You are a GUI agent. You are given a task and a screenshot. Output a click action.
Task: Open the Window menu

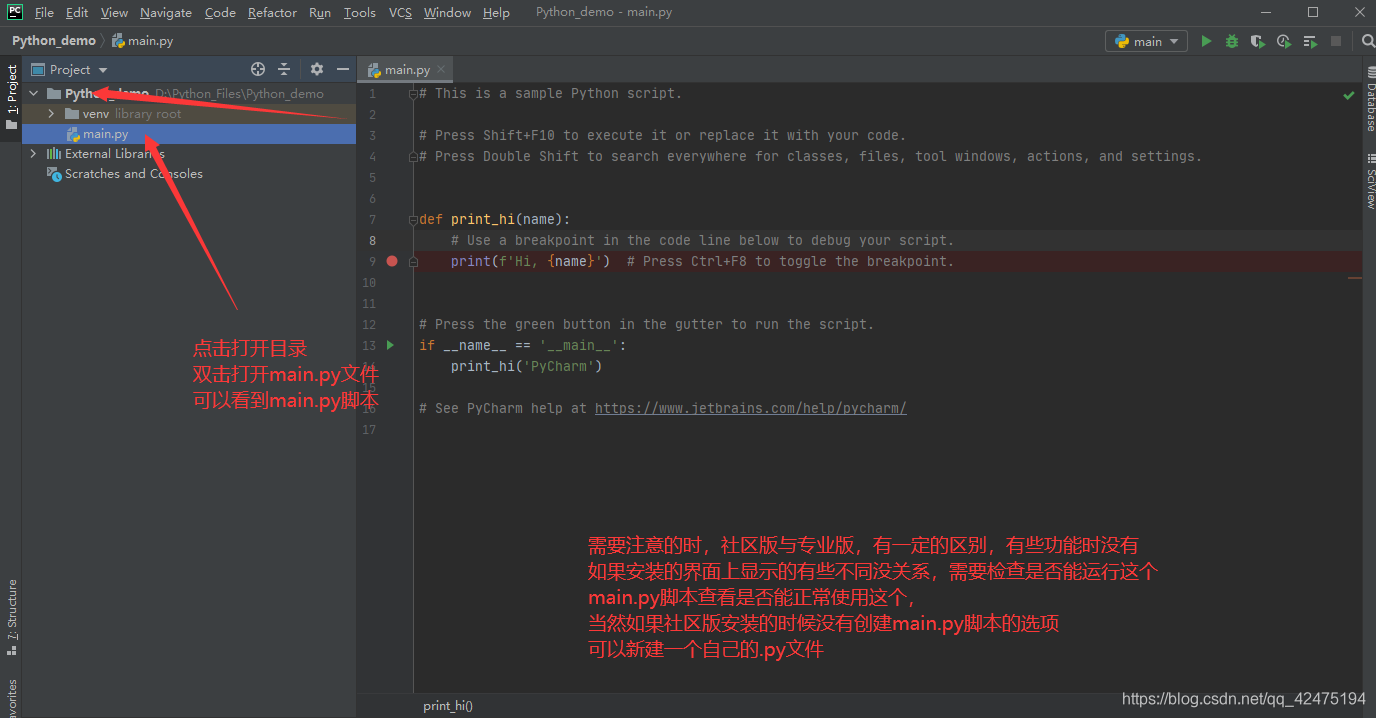pos(447,12)
